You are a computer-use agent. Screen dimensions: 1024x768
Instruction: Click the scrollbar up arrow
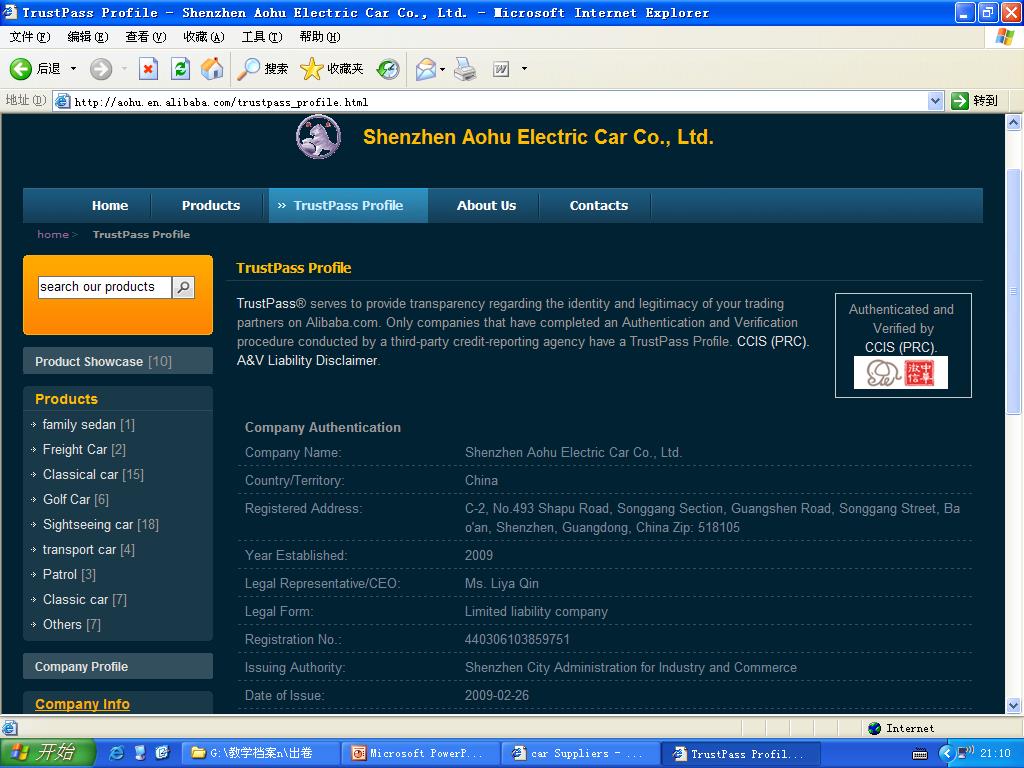1014,122
